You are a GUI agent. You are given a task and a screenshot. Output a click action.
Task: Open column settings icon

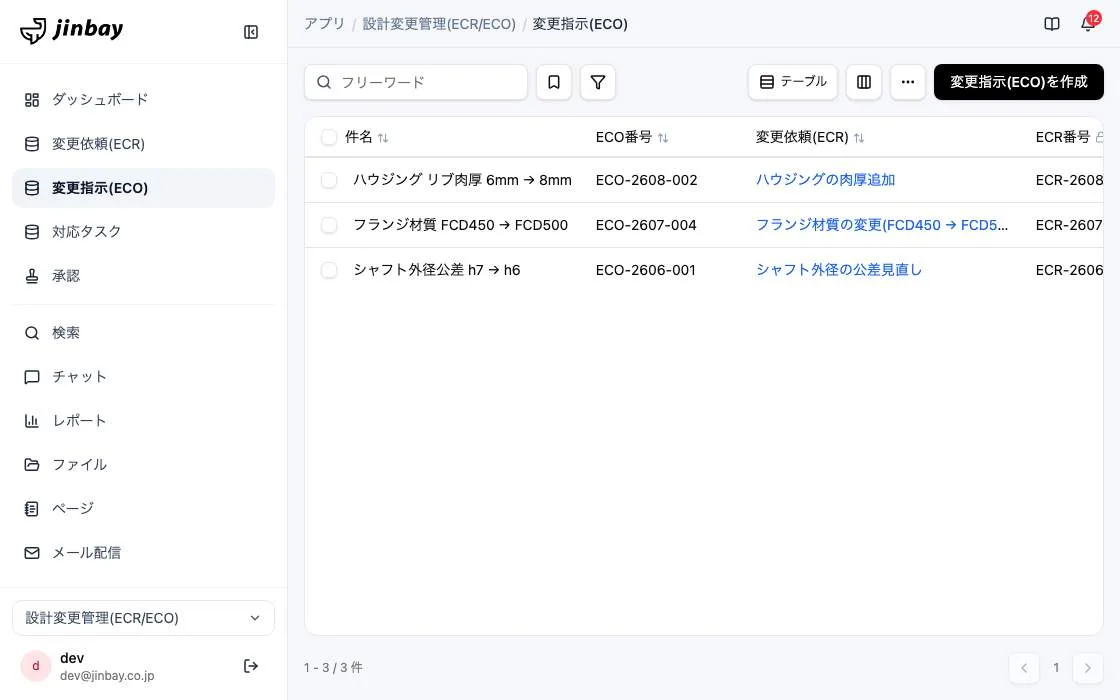(x=864, y=82)
